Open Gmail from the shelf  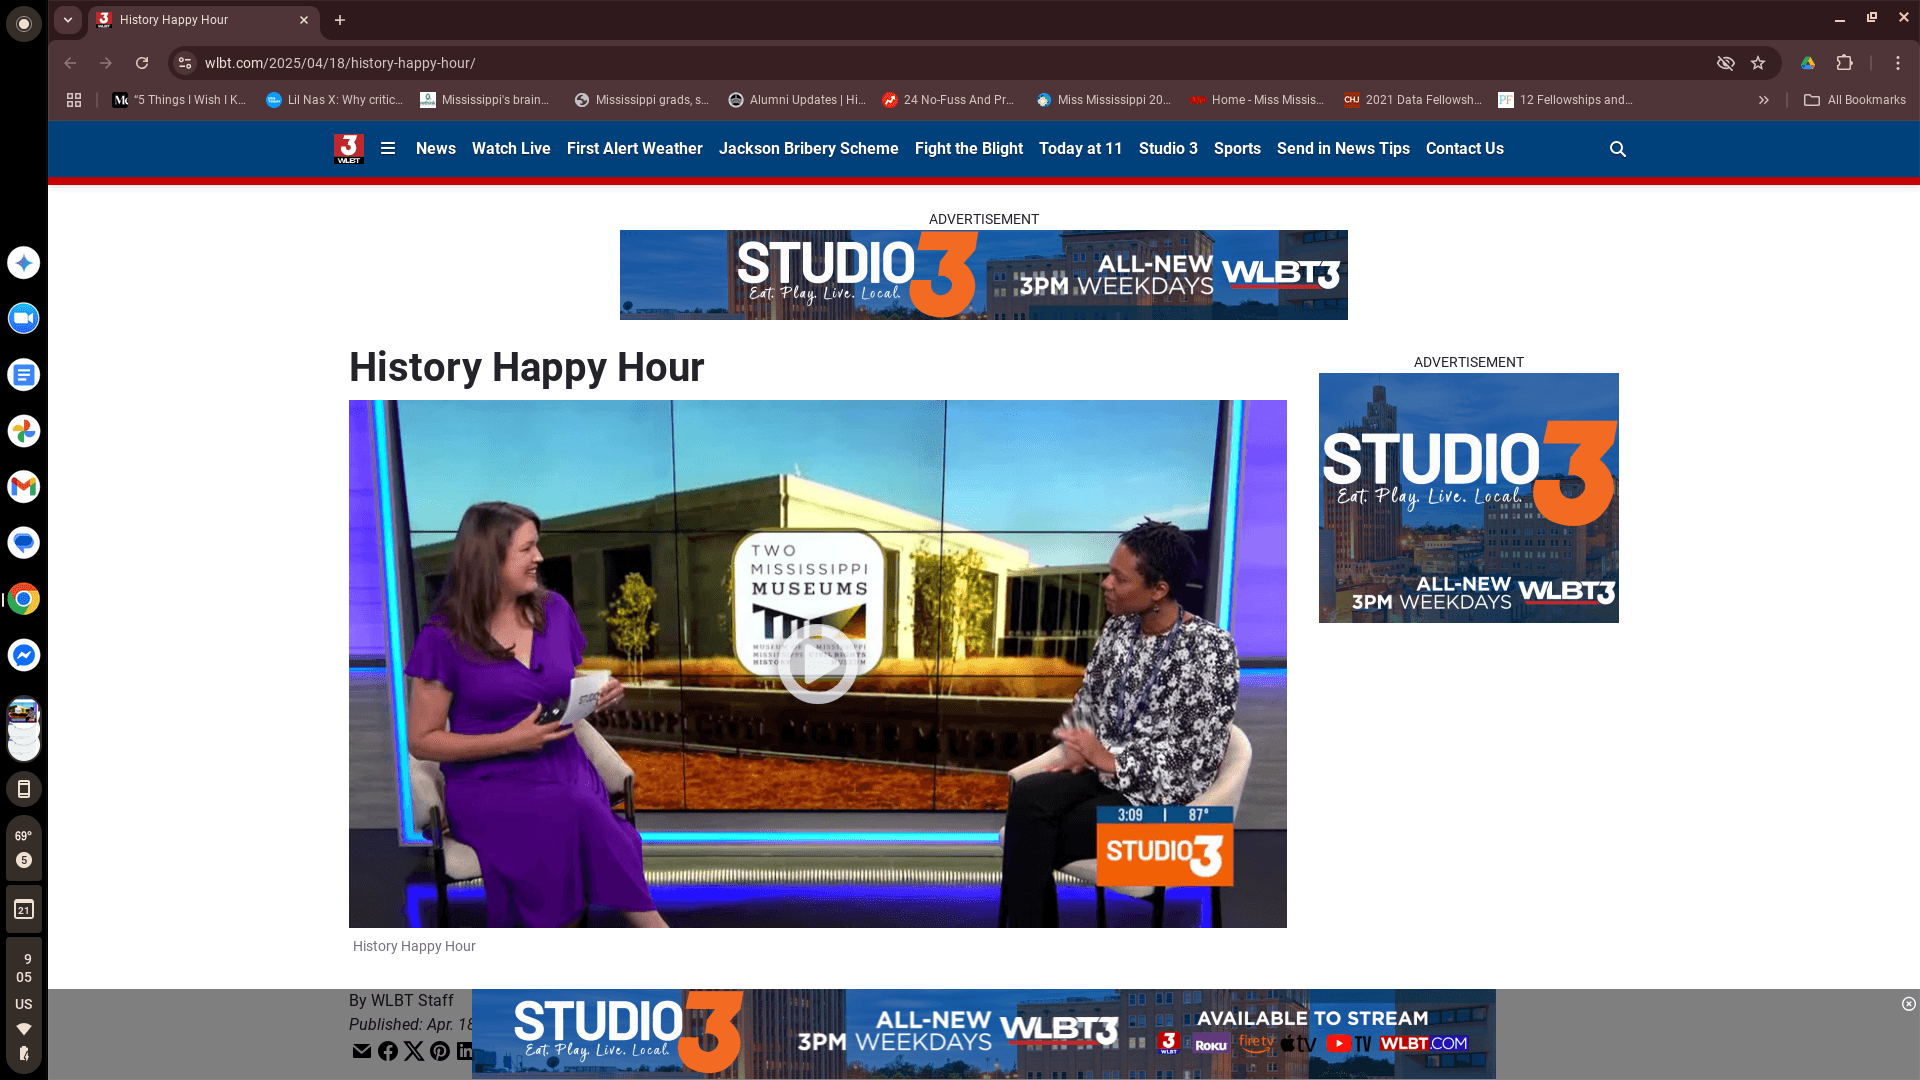click(x=24, y=487)
